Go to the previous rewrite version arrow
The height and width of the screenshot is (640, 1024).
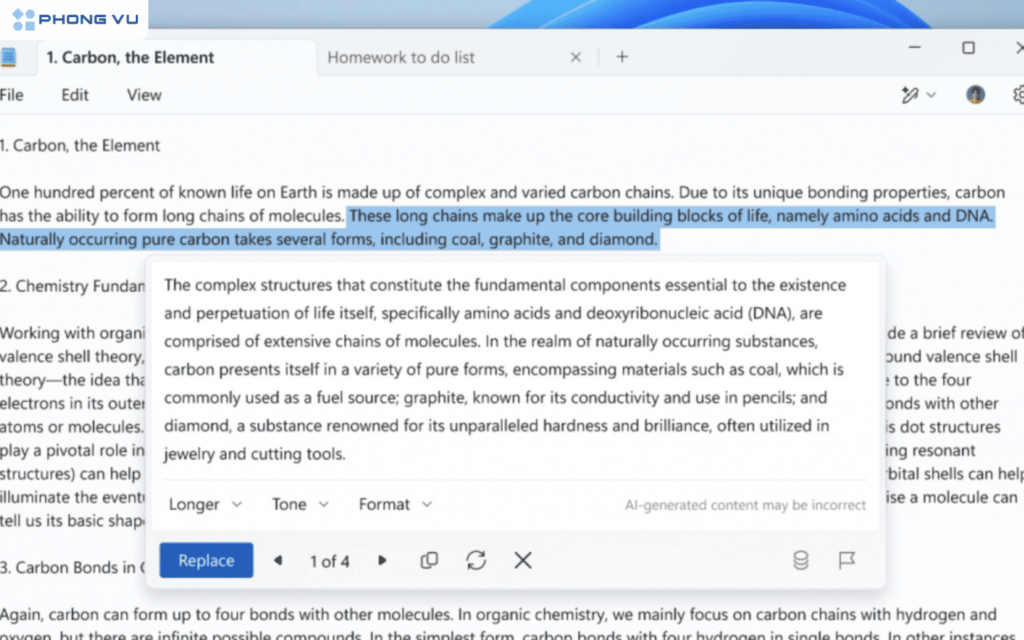click(x=278, y=561)
